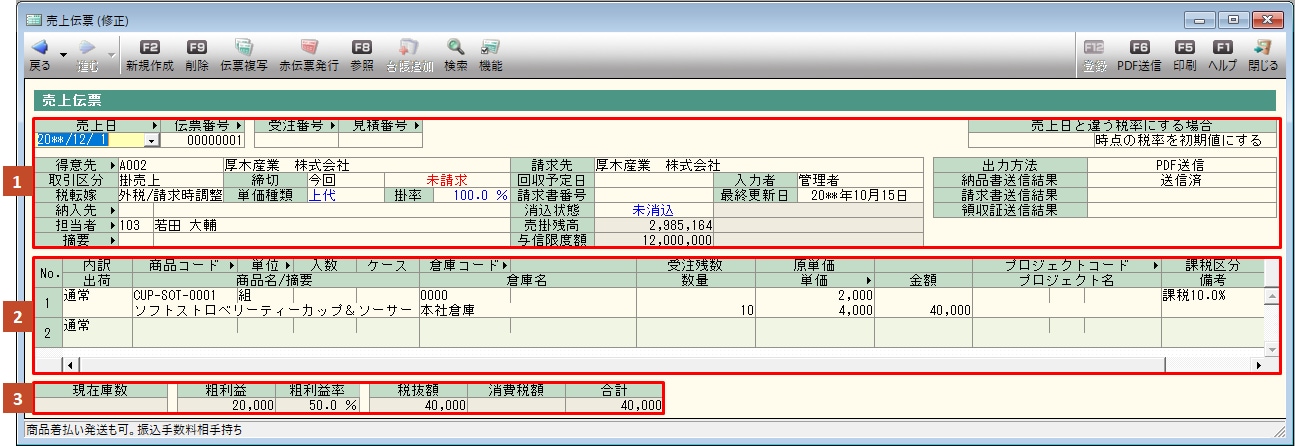Click the 税転嫁 value 外税/請求時調整
The width and height of the screenshot is (1295, 446).
coord(169,195)
